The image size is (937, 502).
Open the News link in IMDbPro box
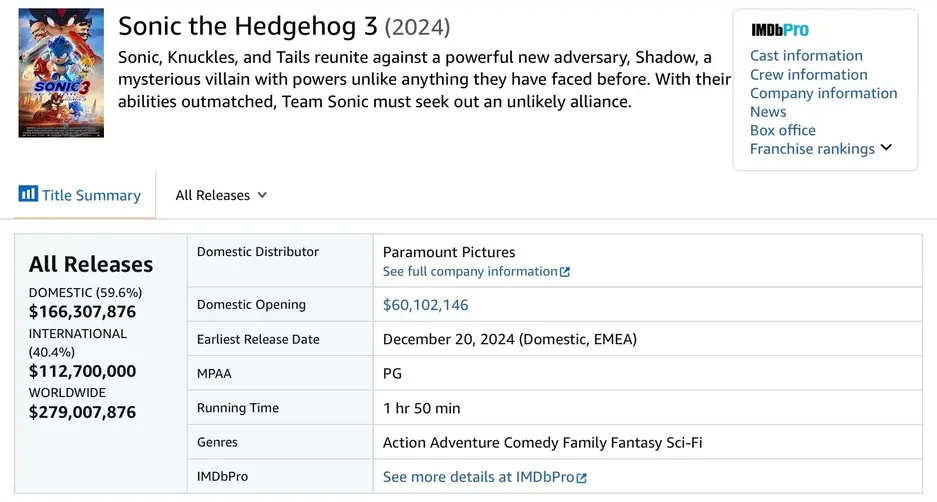pos(768,112)
